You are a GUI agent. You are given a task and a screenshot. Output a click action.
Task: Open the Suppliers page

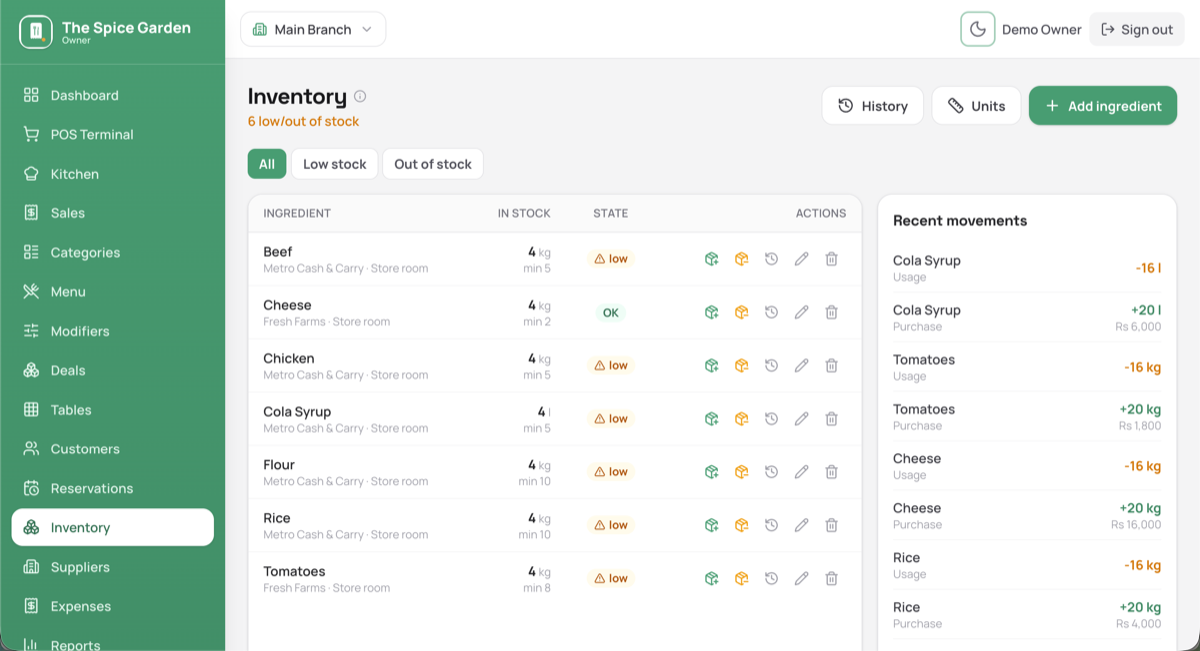[112, 567]
